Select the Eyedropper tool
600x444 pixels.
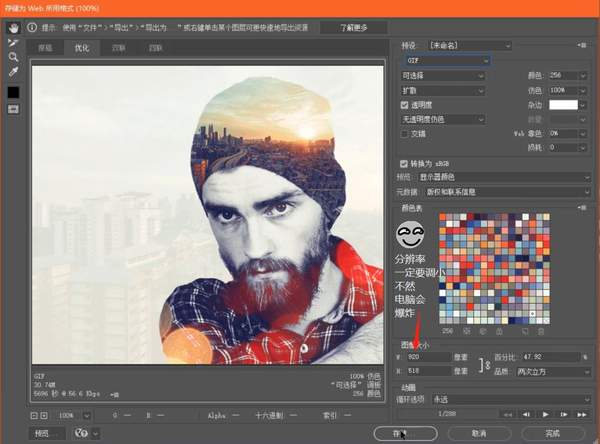click(x=14, y=72)
